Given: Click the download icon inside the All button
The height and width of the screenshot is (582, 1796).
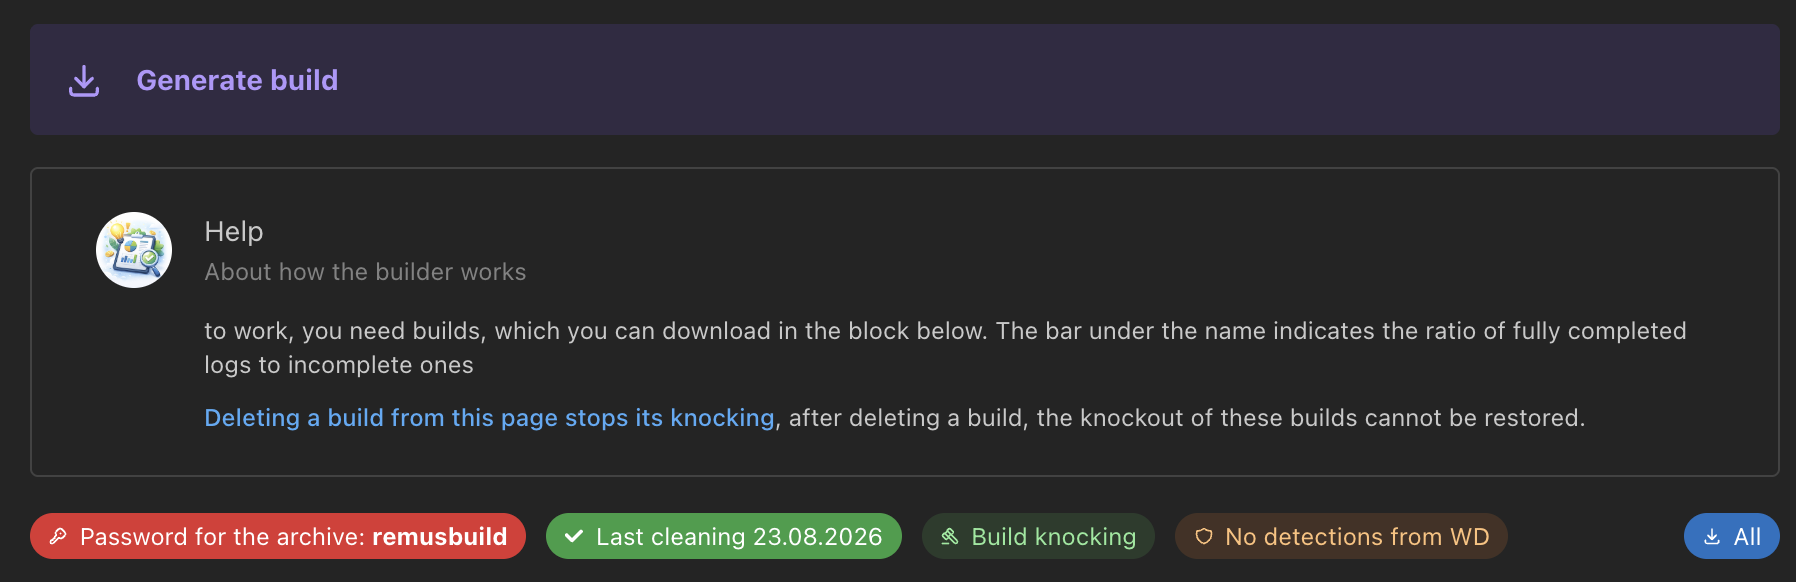Looking at the screenshot, I should 1712,537.
